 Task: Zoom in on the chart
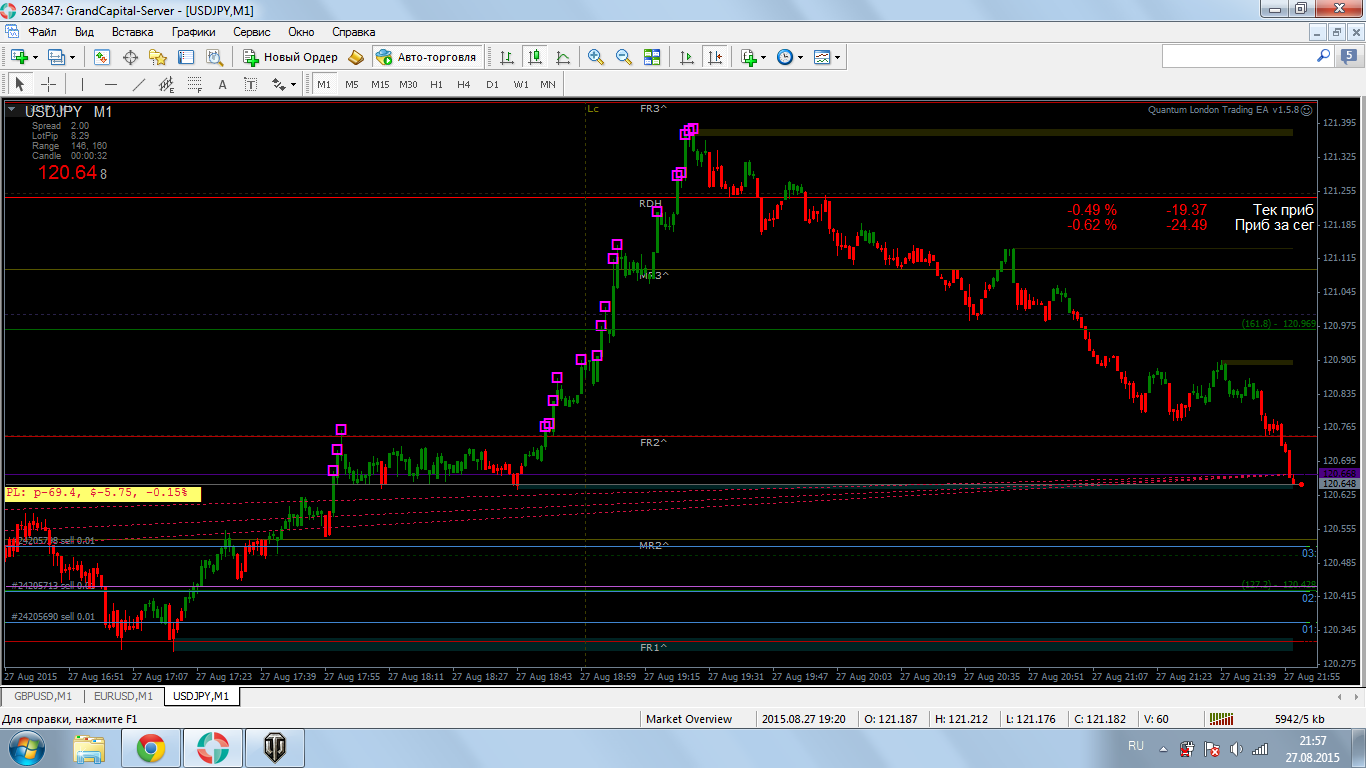pos(596,57)
